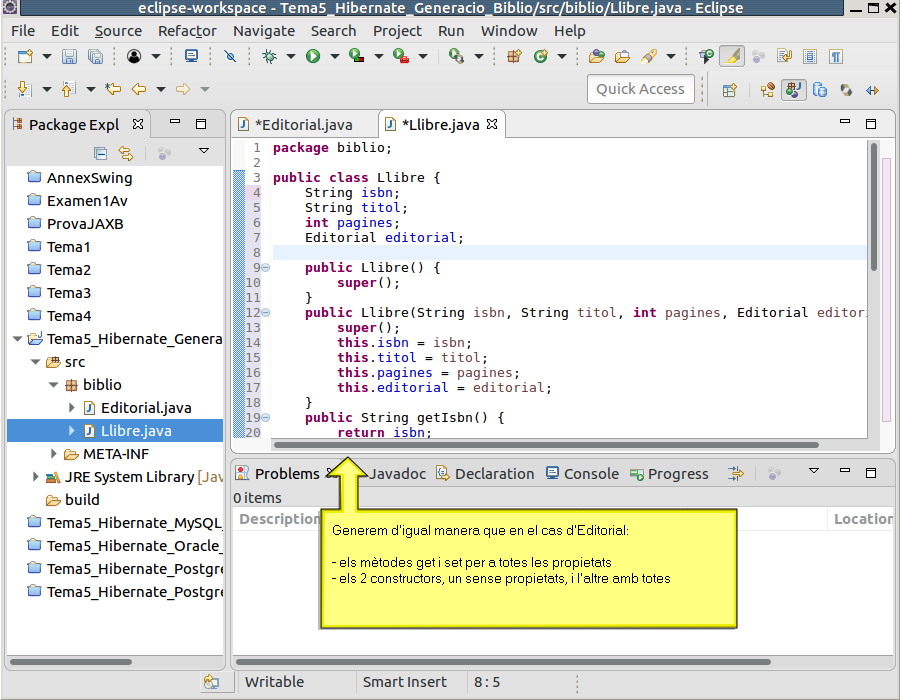The height and width of the screenshot is (700, 900).
Task: Toggle Mark Occurrences highlighter button
Action: [732, 57]
